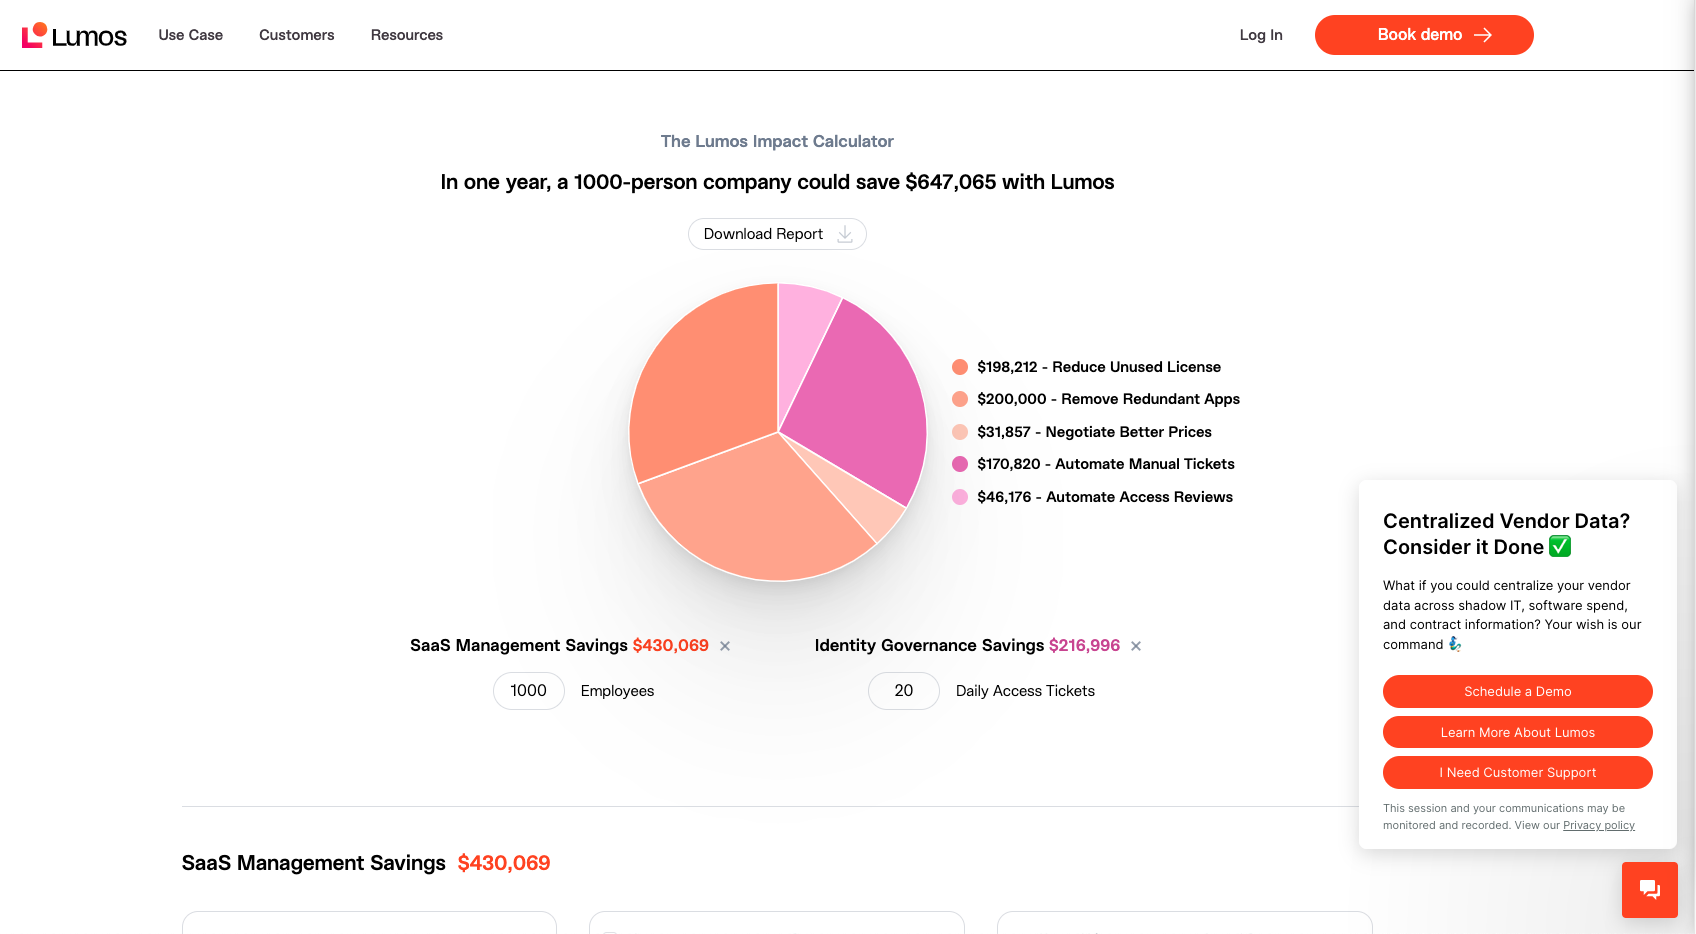
Task: Click the SaaS Management Savings section heading at bottom
Action: [313, 863]
